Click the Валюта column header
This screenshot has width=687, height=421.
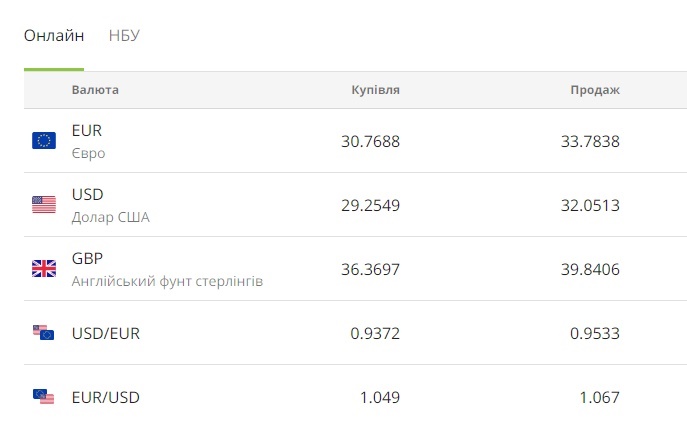[95, 90]
